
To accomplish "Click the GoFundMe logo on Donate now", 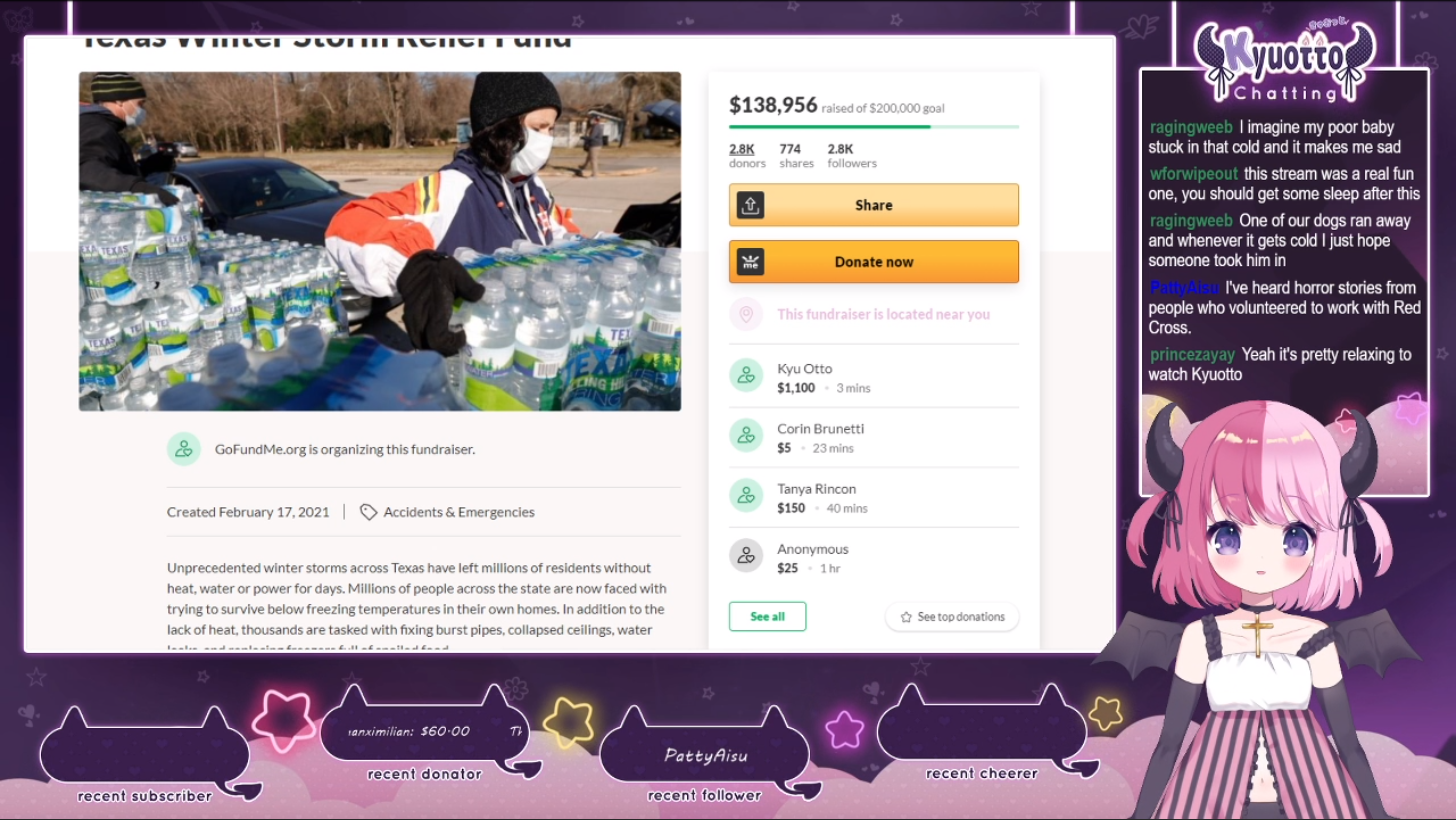I will [x=750, y=262].
